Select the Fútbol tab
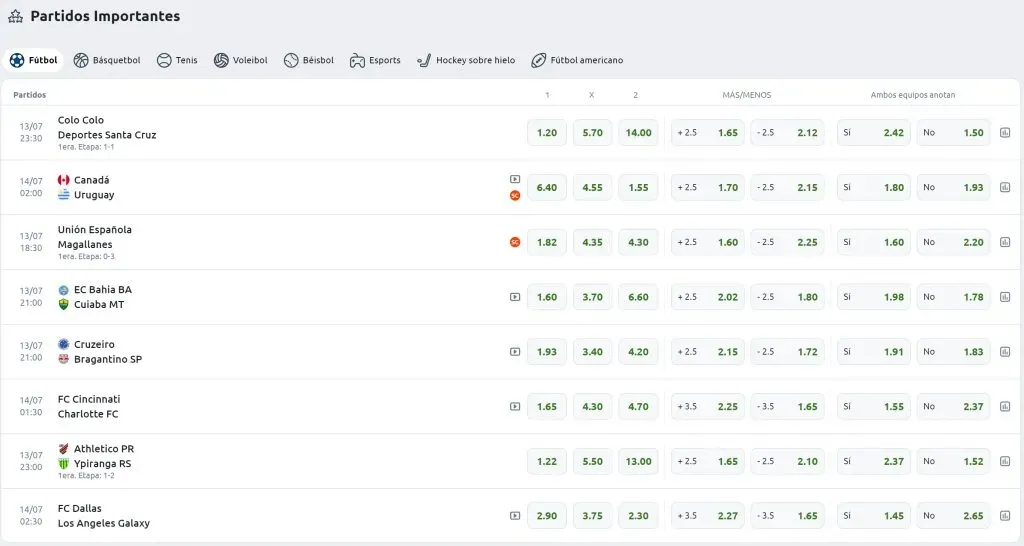Viewport: 1024px width, 546px height. click(x=34, y=60)
